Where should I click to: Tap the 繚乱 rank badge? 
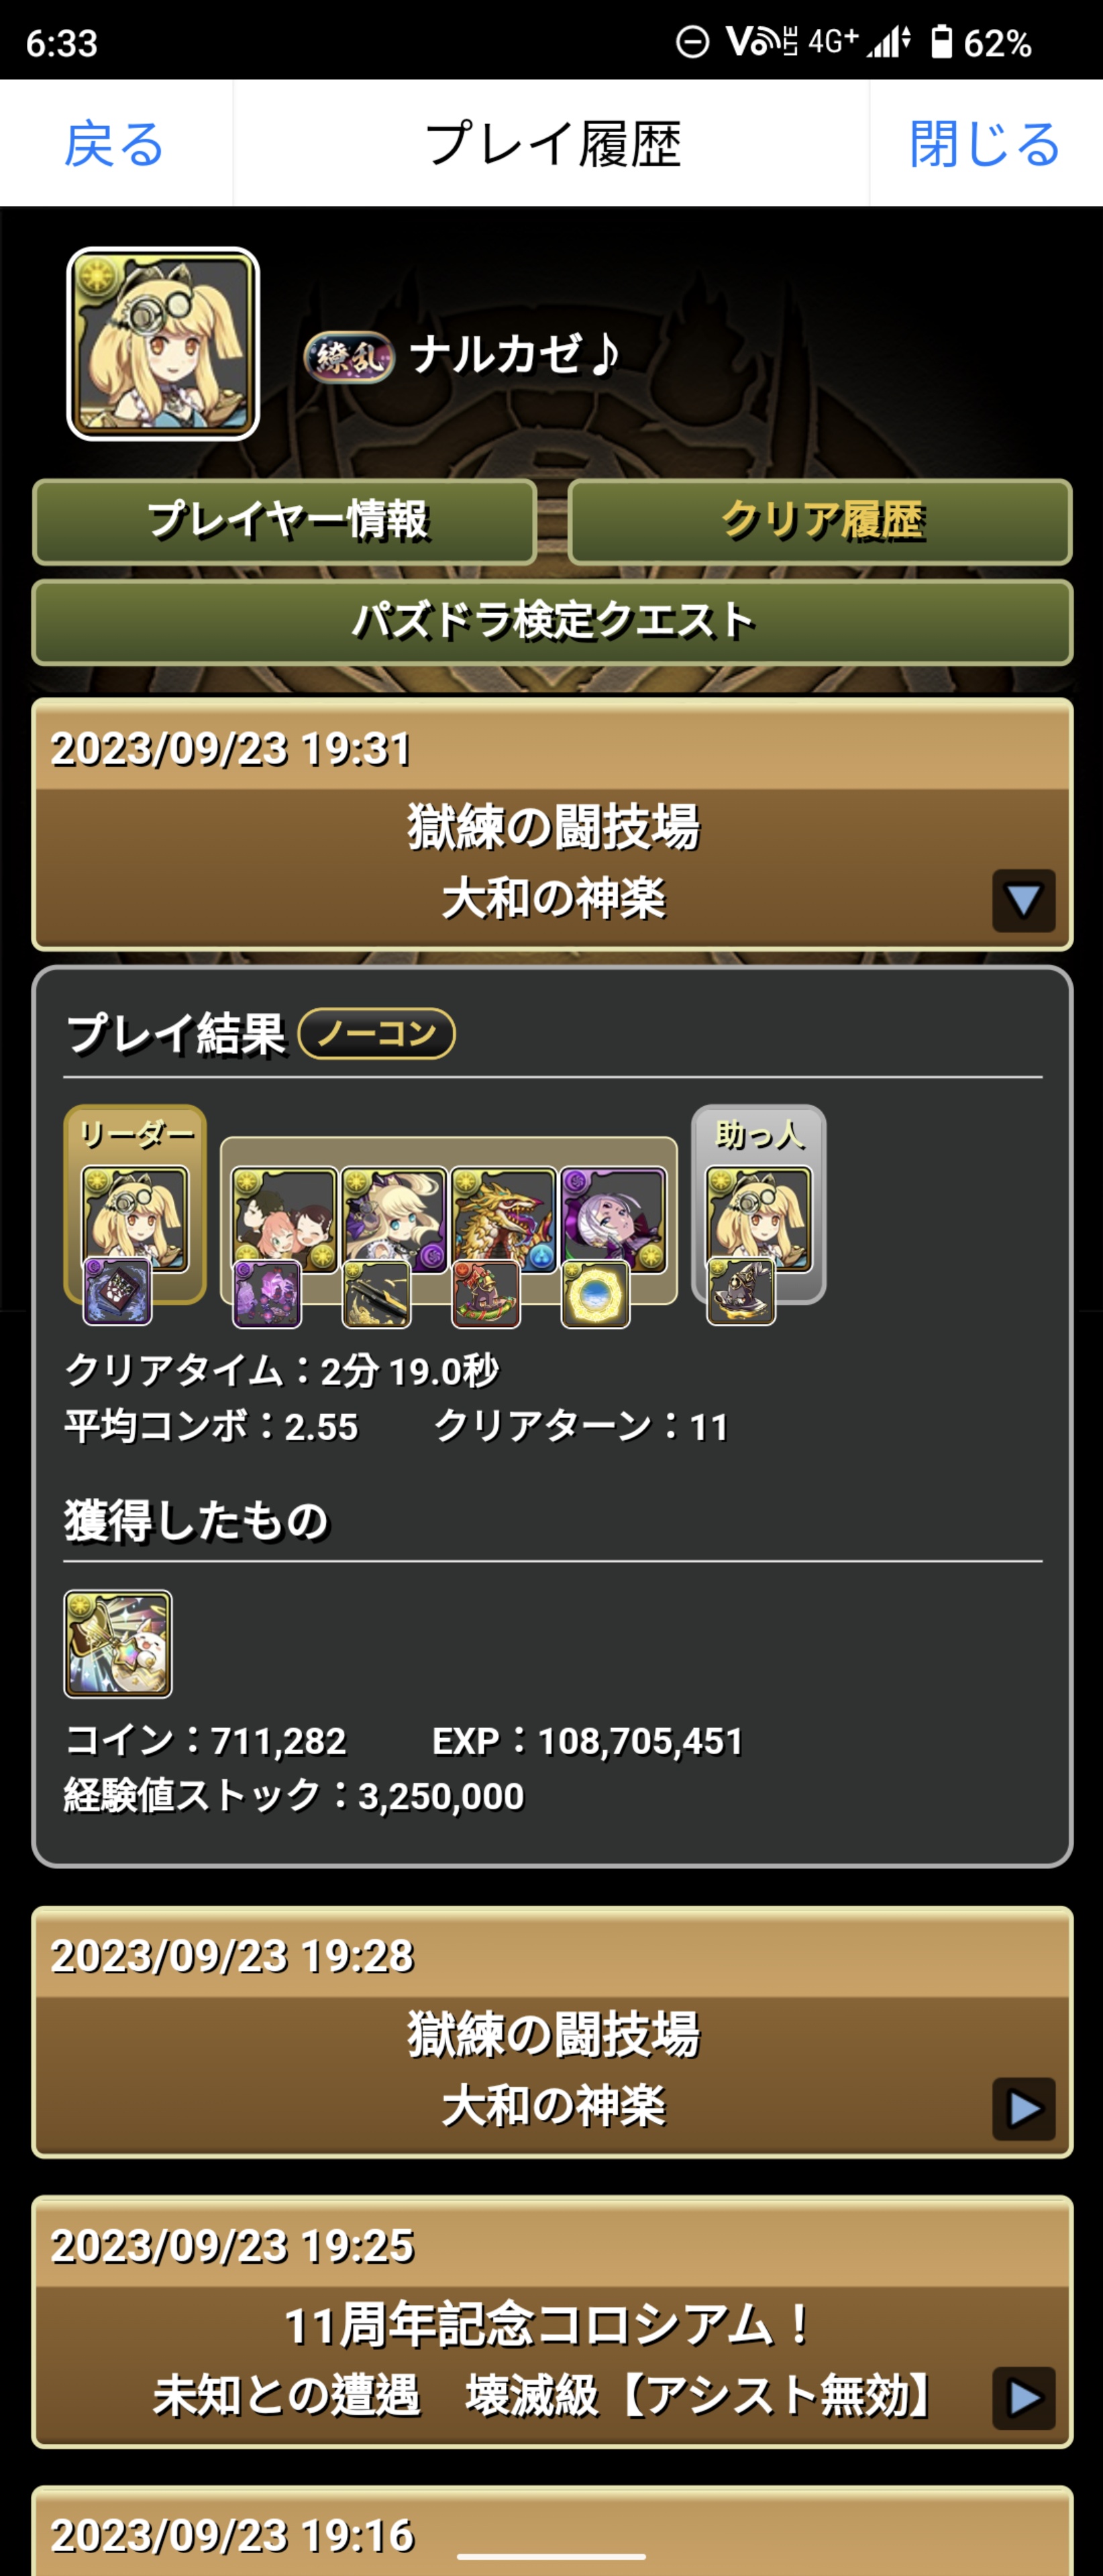pos(348,356)
